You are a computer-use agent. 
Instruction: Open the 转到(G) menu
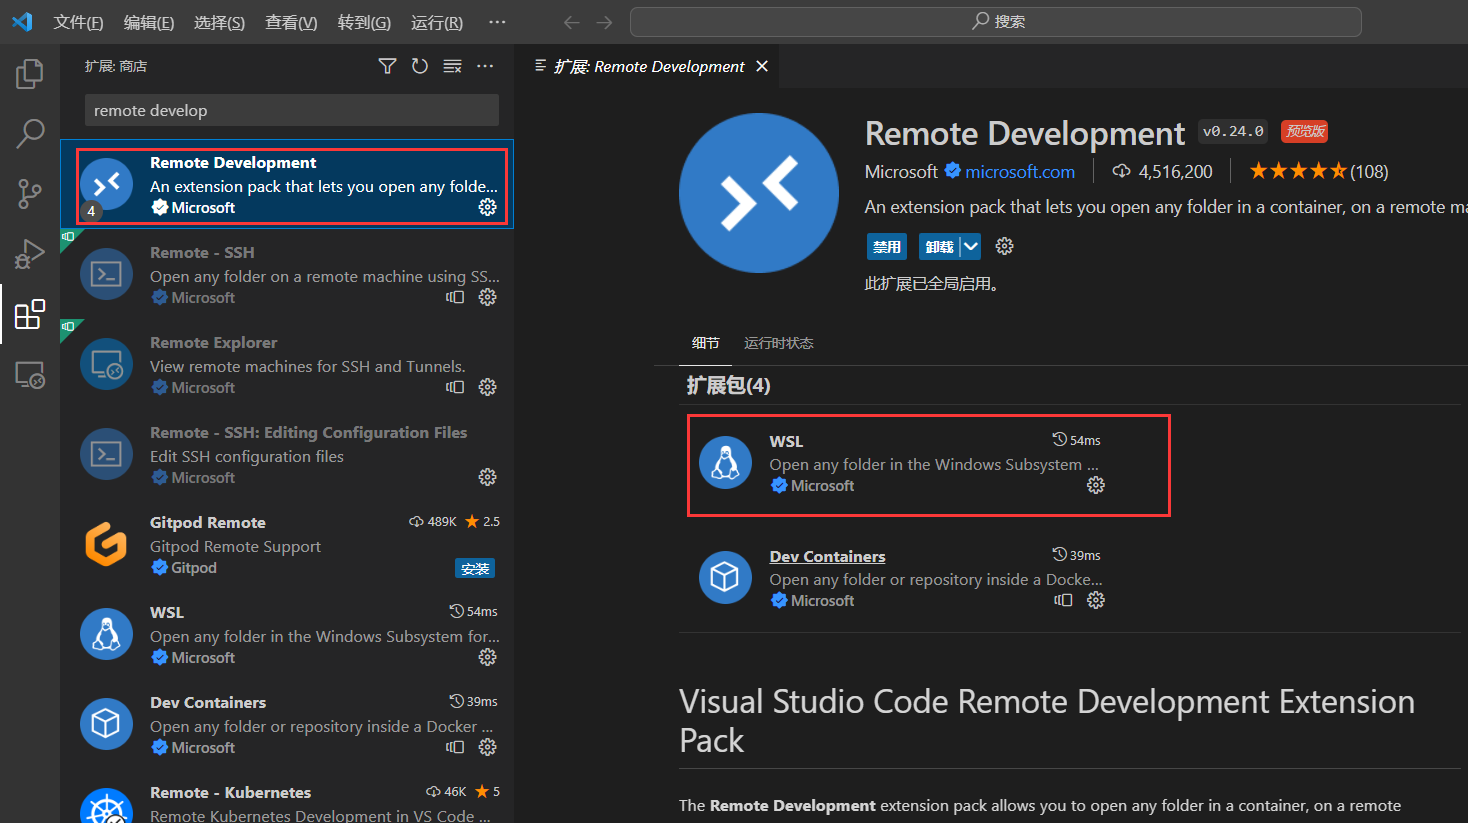click(364, 22)
